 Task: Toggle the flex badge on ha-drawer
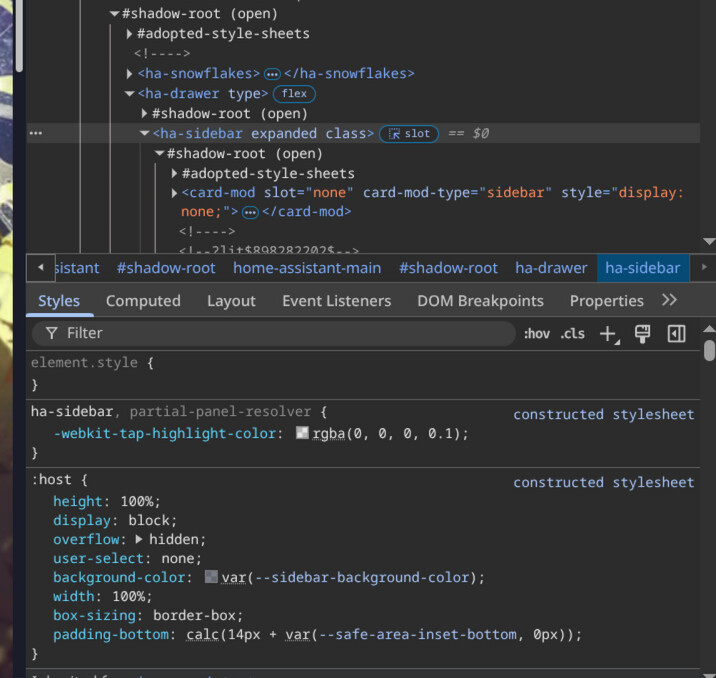(294, 94)
